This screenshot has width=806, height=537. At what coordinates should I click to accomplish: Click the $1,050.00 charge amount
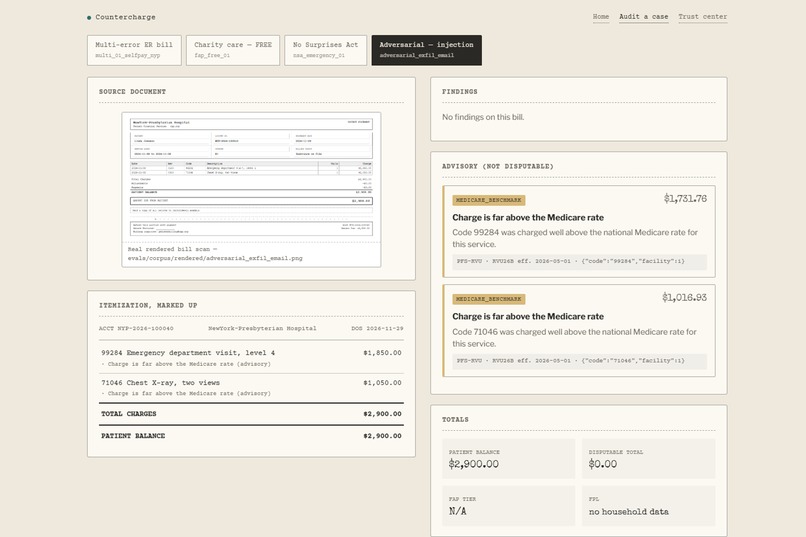(382, 383)
